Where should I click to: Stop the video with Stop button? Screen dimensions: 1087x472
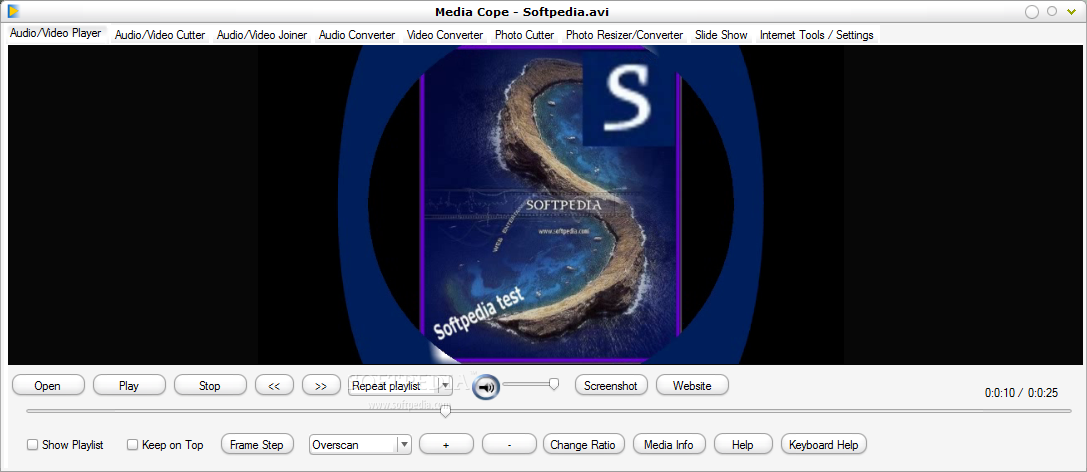pos(210,385)
